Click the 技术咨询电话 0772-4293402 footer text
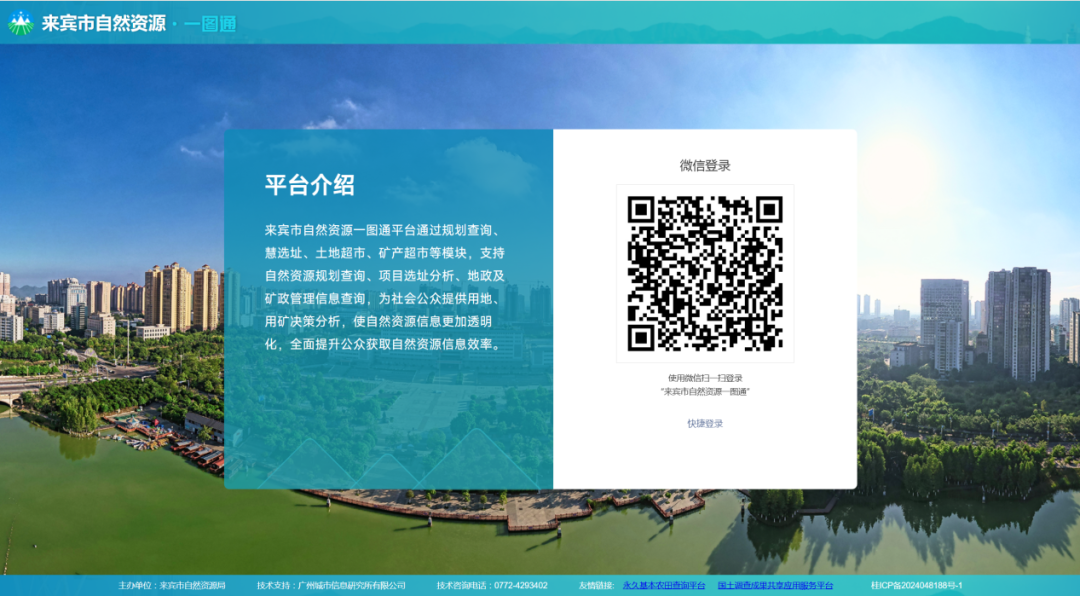 492,586
